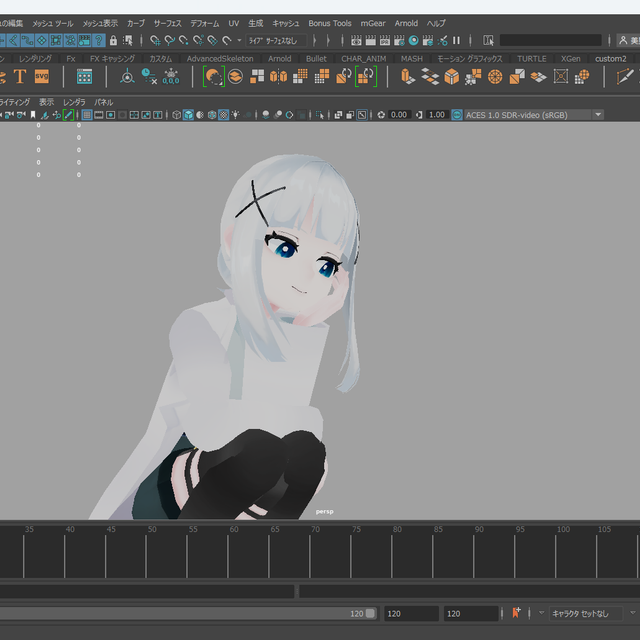Toggle Resolution Gate in panel toolbar
The height and width of the screenshot is (640, 640).
pos(110,115)
